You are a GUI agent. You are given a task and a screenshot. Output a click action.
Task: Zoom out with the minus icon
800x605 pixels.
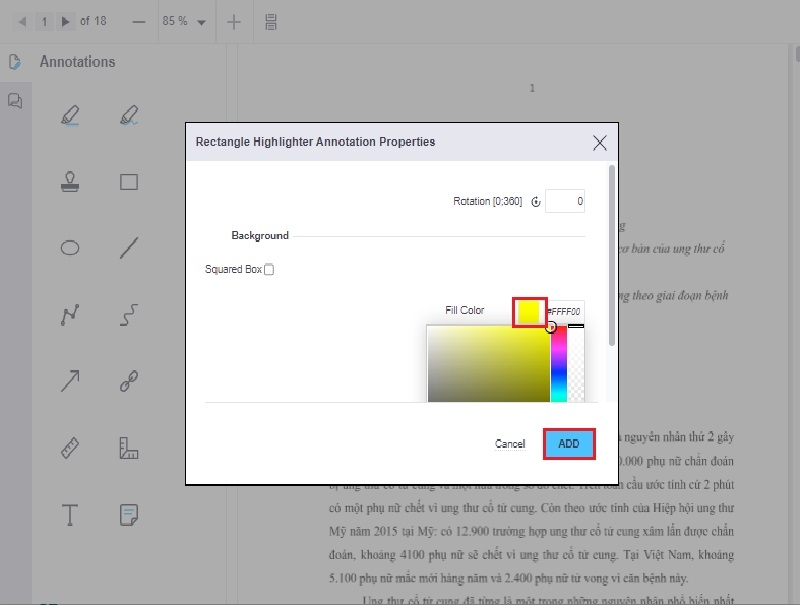(x=139, y=22)
